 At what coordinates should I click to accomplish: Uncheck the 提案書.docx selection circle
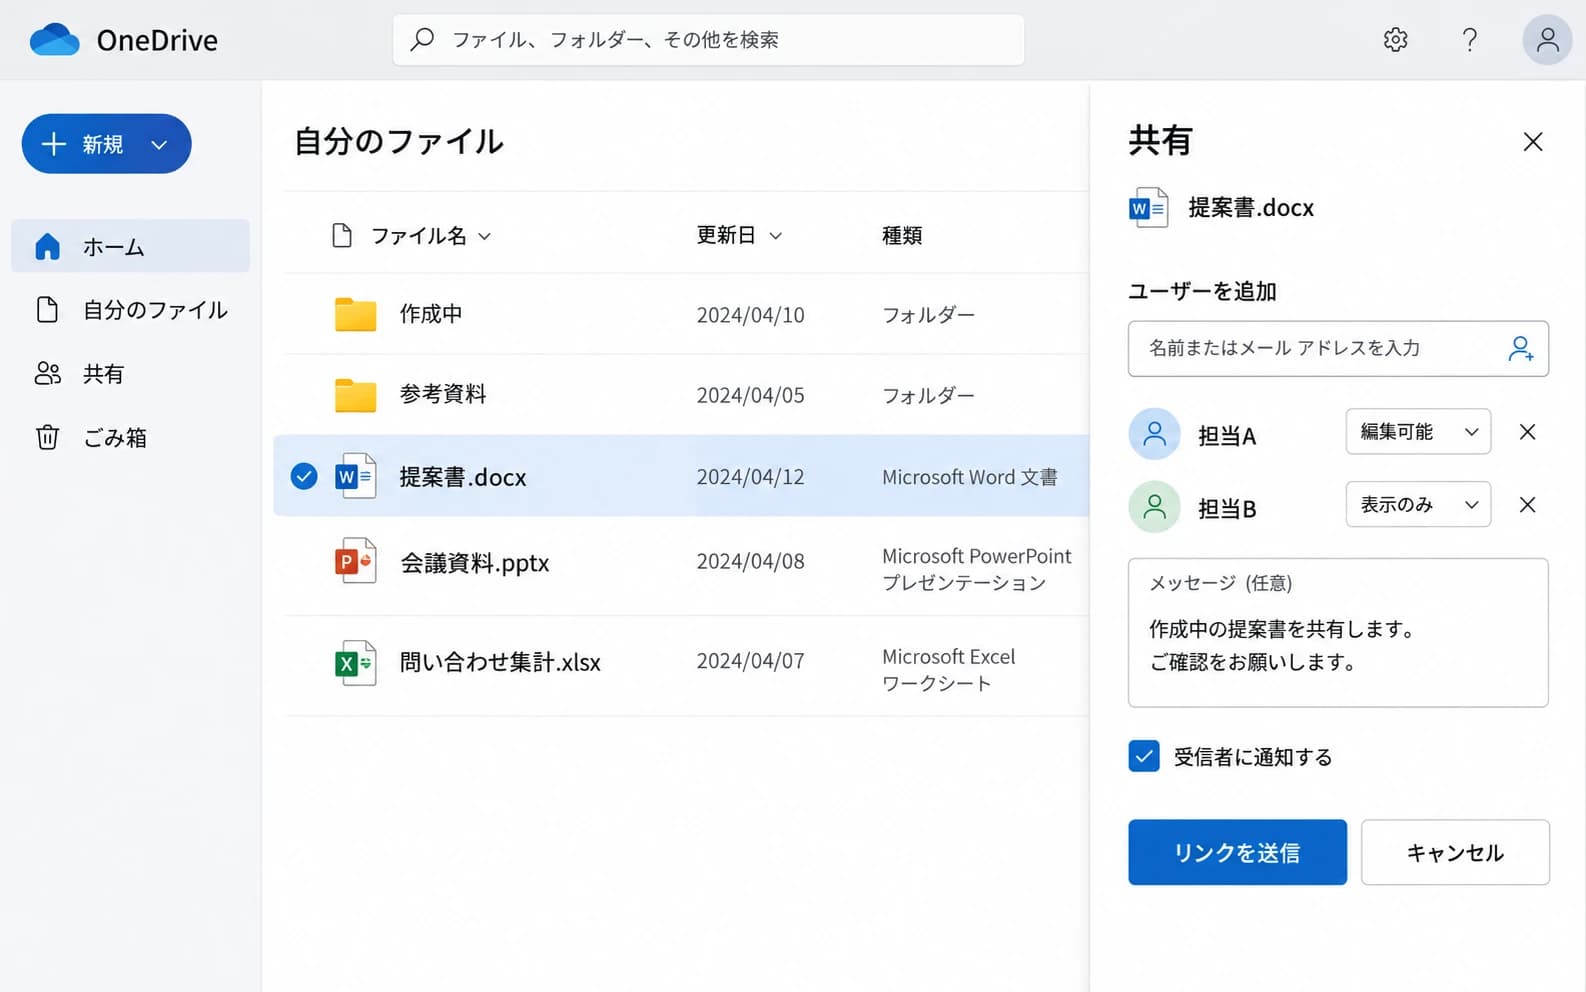304,476
